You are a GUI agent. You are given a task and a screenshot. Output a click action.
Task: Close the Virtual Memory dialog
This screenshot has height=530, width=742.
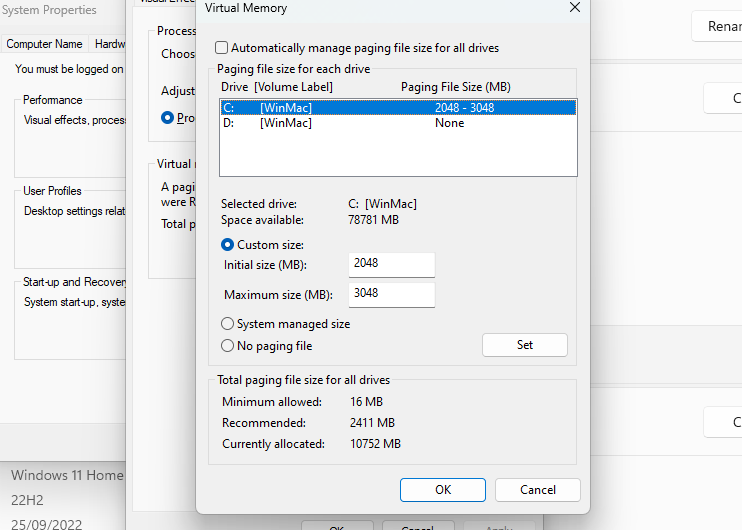(574, 8)
